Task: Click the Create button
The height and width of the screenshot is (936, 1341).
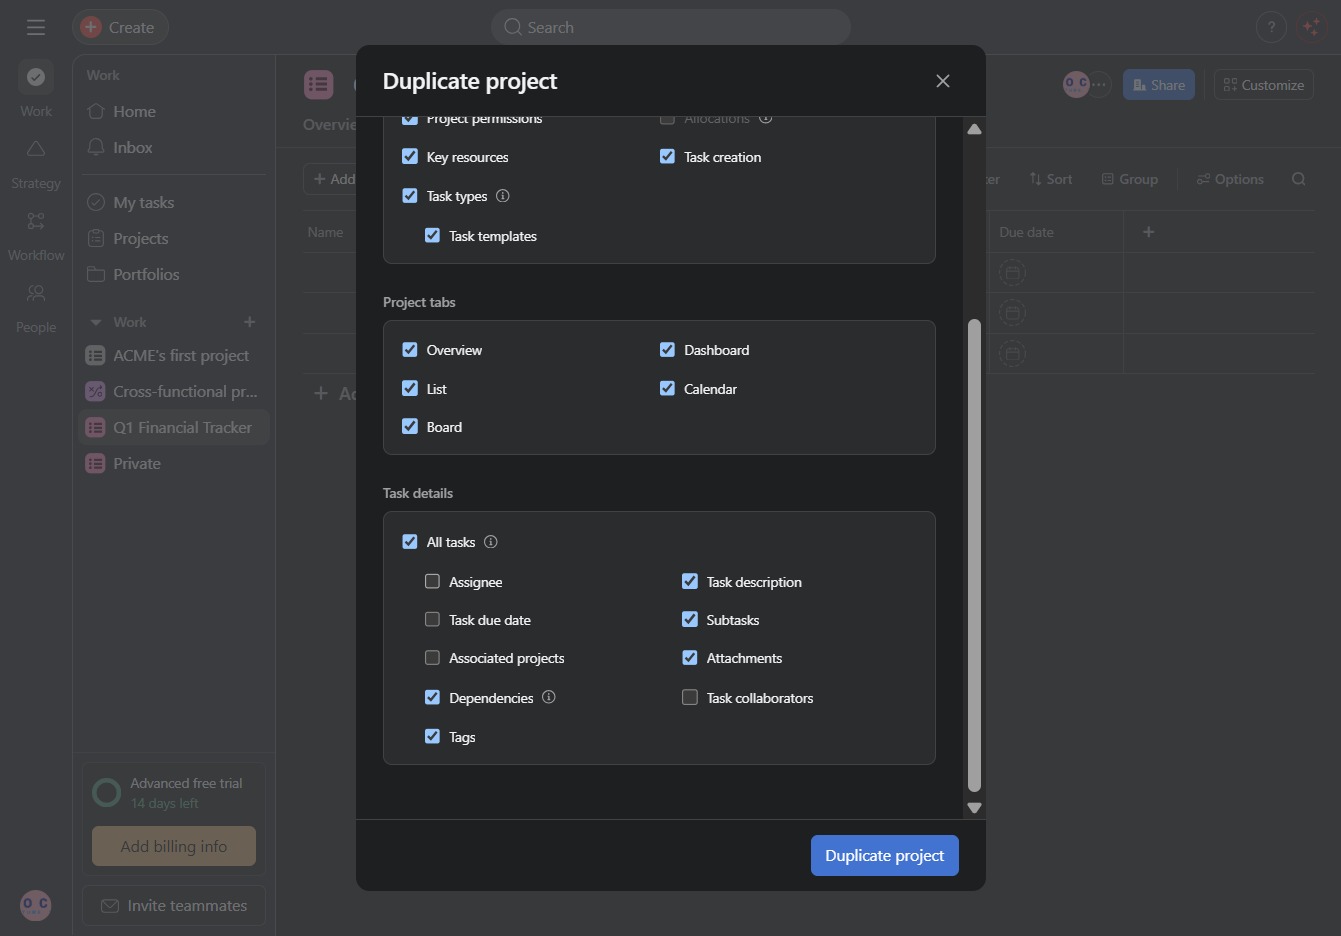Action: (120, 27)
